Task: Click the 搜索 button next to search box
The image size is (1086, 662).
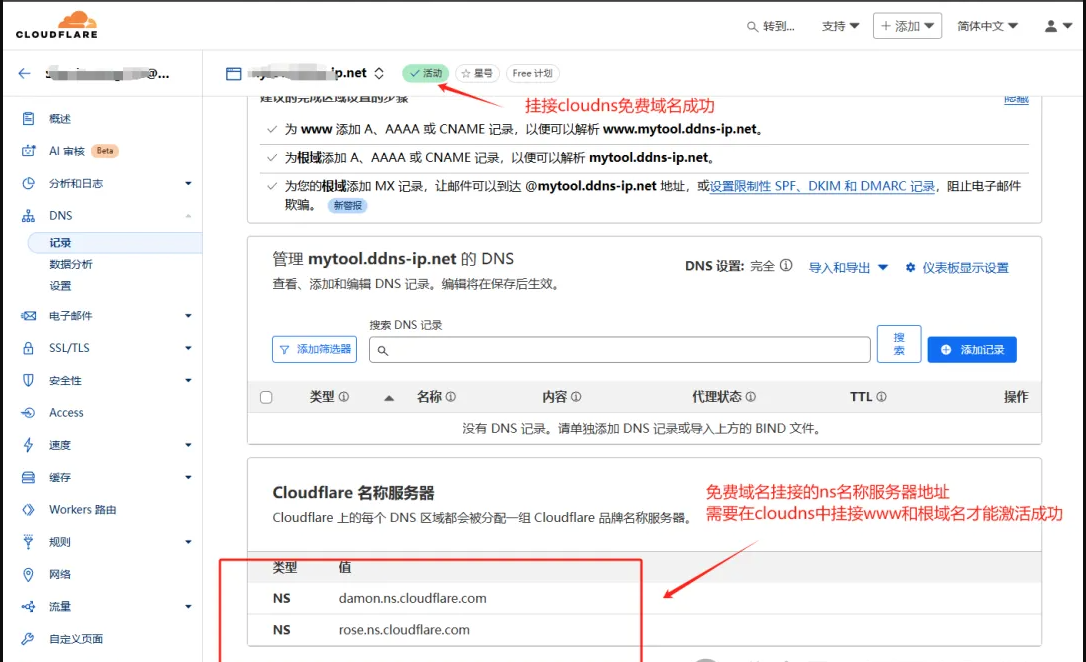Action: tap(899, 344)
